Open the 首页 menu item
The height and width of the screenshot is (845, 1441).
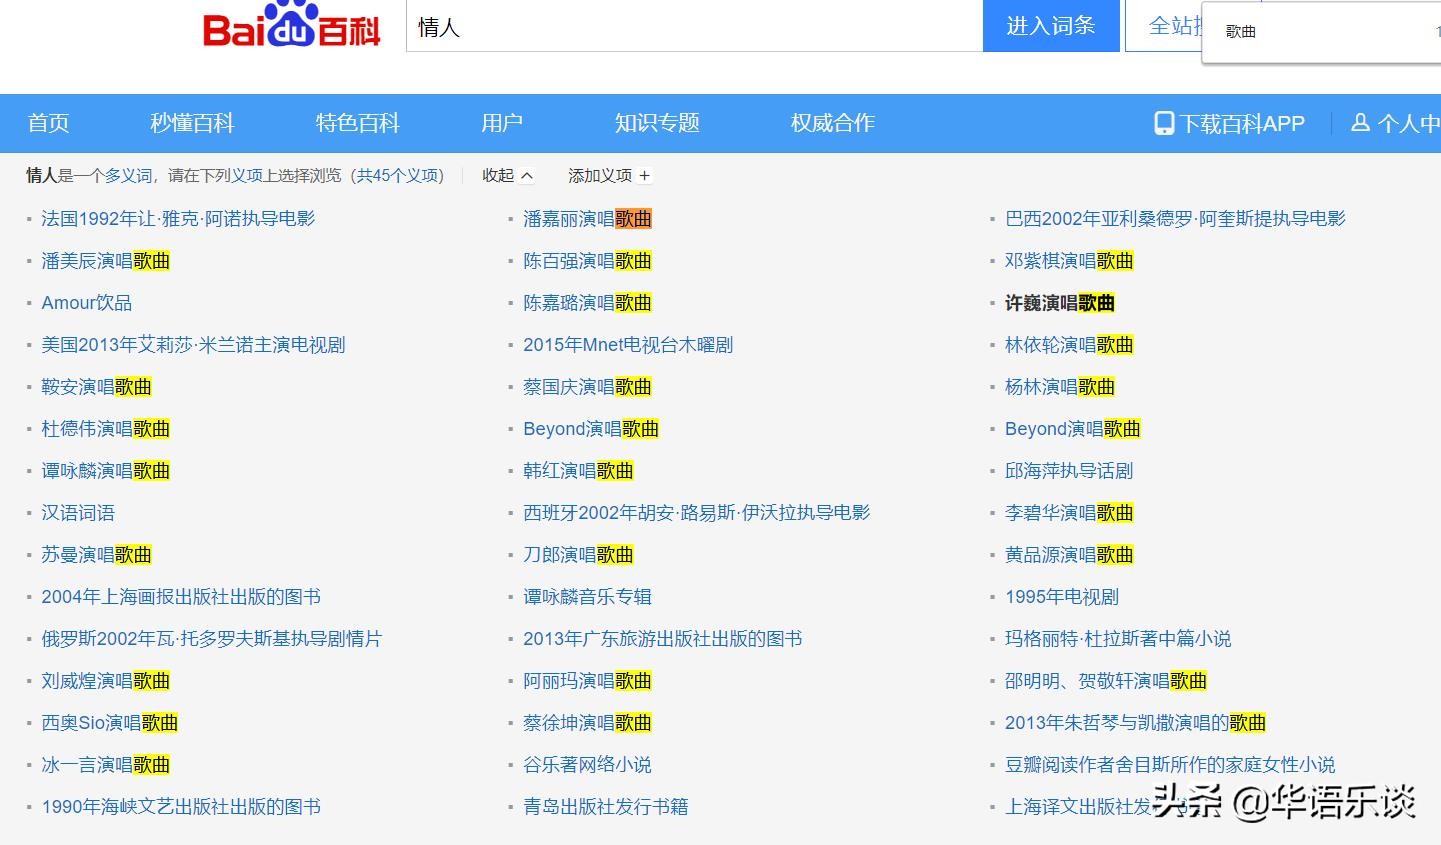(48, 123)
